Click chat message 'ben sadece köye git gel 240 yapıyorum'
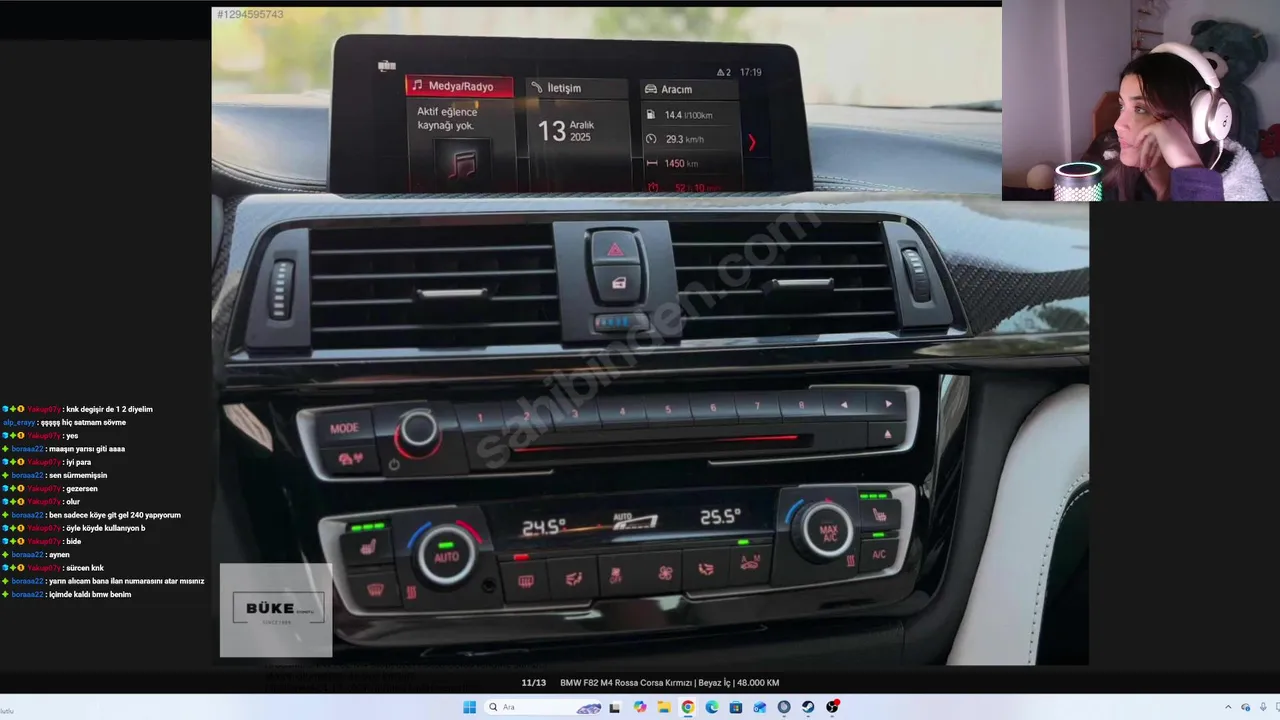Image resolution: width=1280 pixels, height=720 pixels. click(x=114, y=515)
